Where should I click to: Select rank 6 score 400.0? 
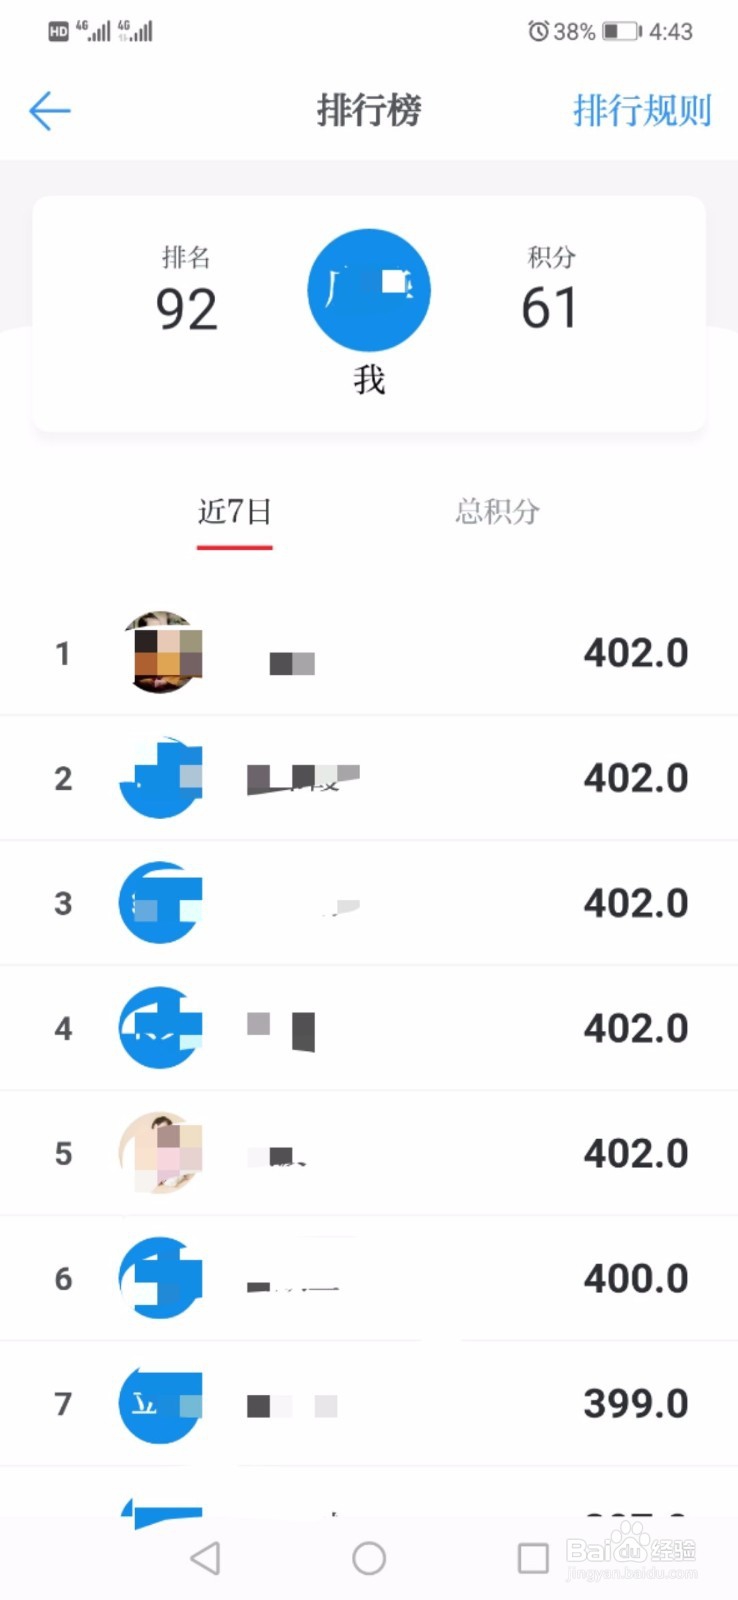pos(635,1278)
